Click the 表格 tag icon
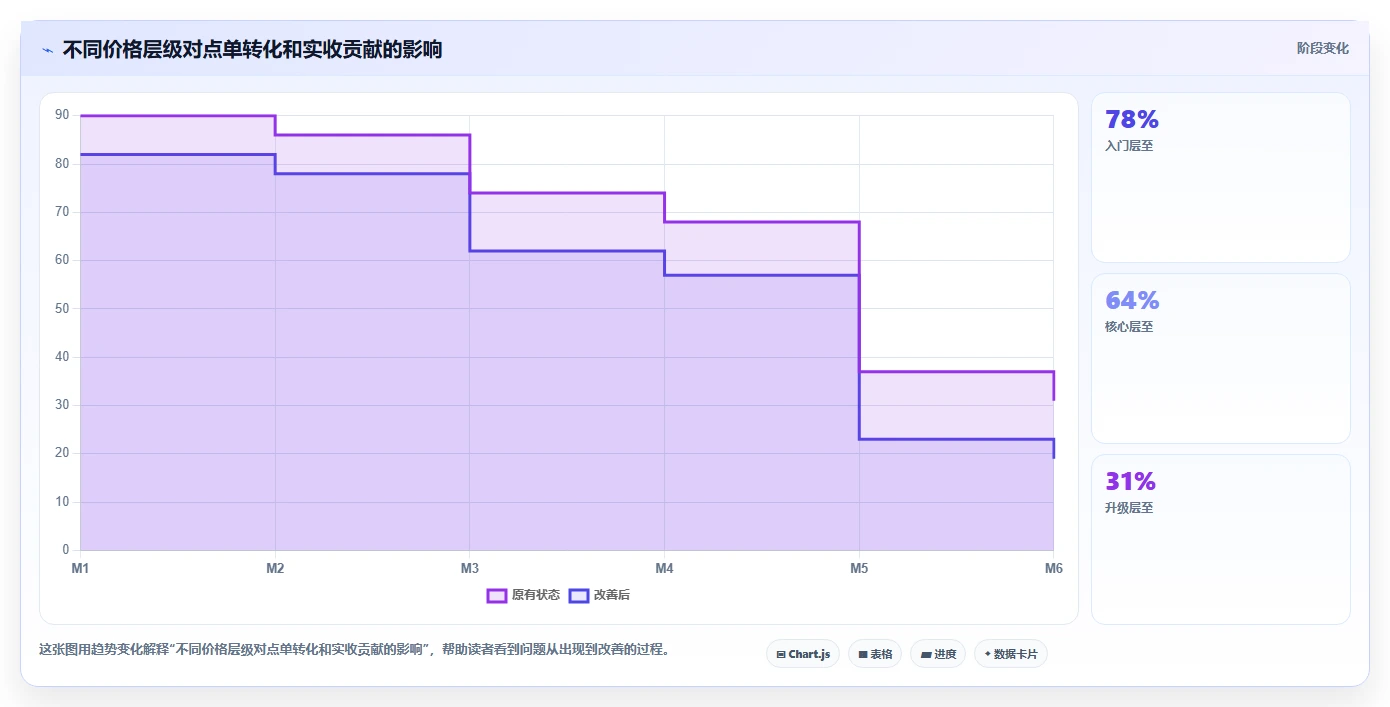The width and height of the screenshot is (1390, 707). tap(862, 655)
